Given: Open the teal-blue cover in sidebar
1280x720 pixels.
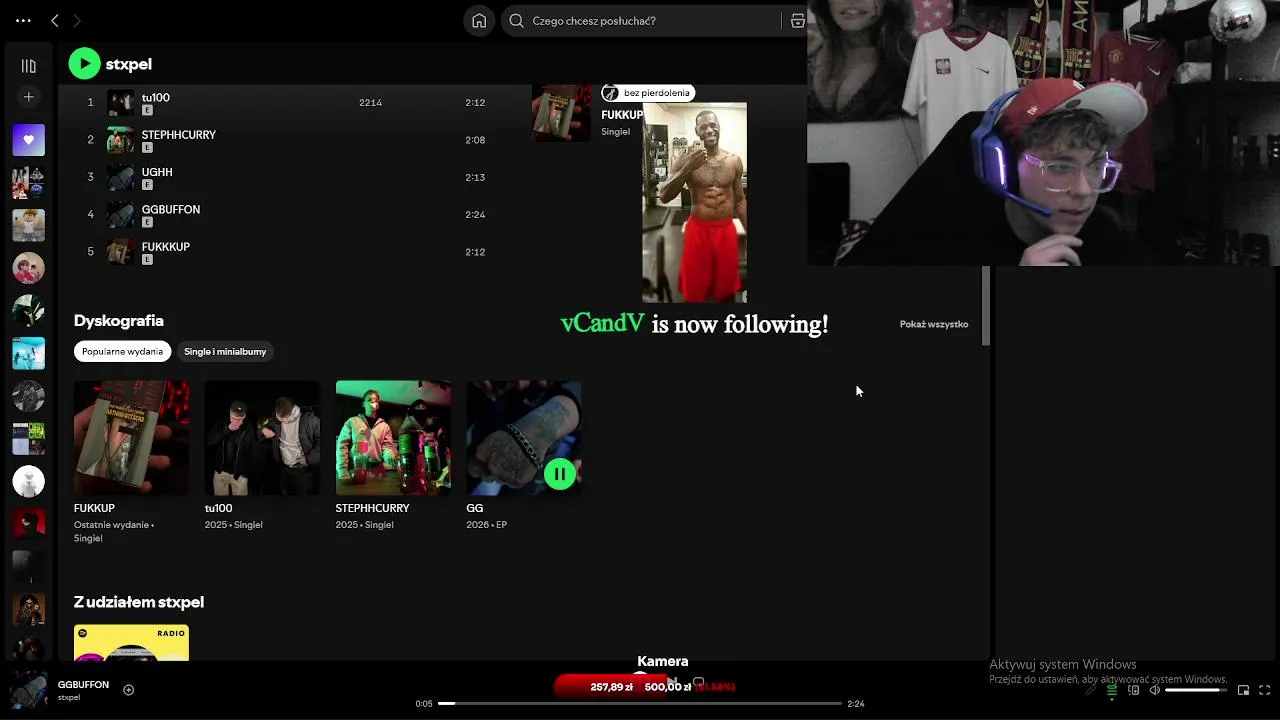Looking at the screenshot, I should pos(28,353).
